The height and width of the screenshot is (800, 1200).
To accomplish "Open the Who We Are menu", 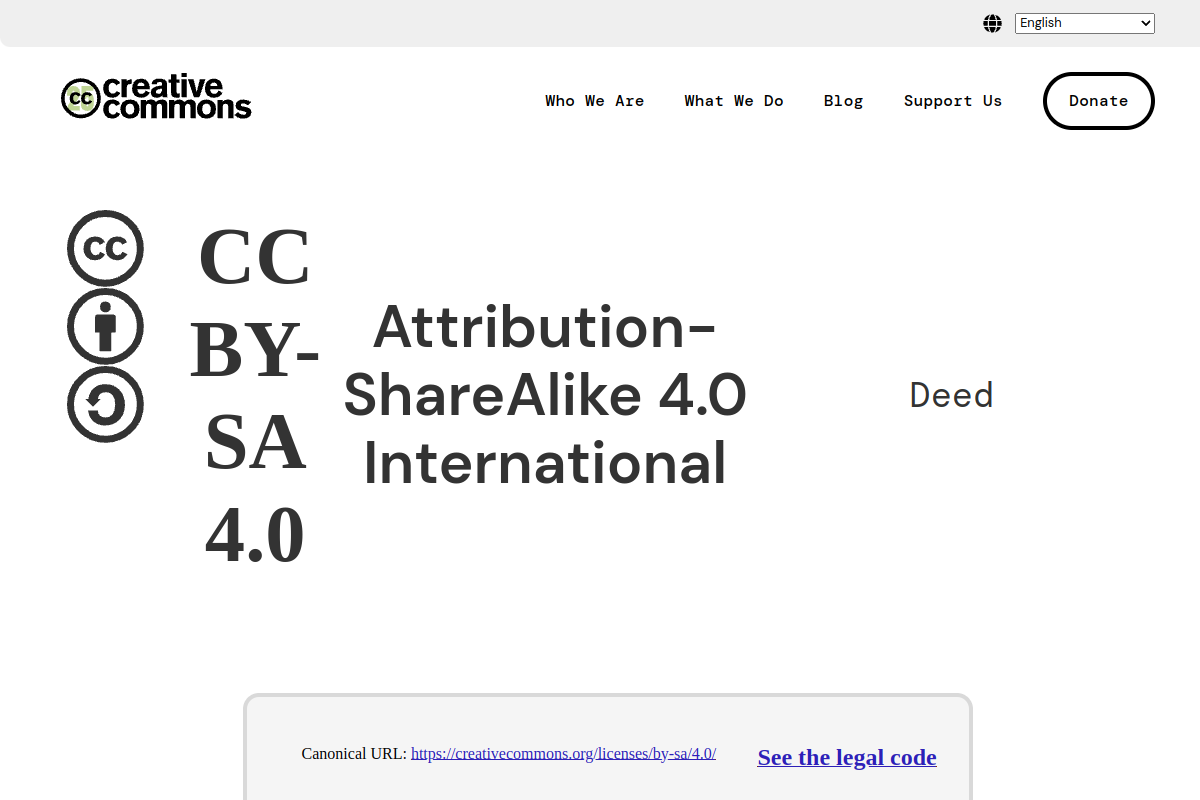I will coord(595,101).
